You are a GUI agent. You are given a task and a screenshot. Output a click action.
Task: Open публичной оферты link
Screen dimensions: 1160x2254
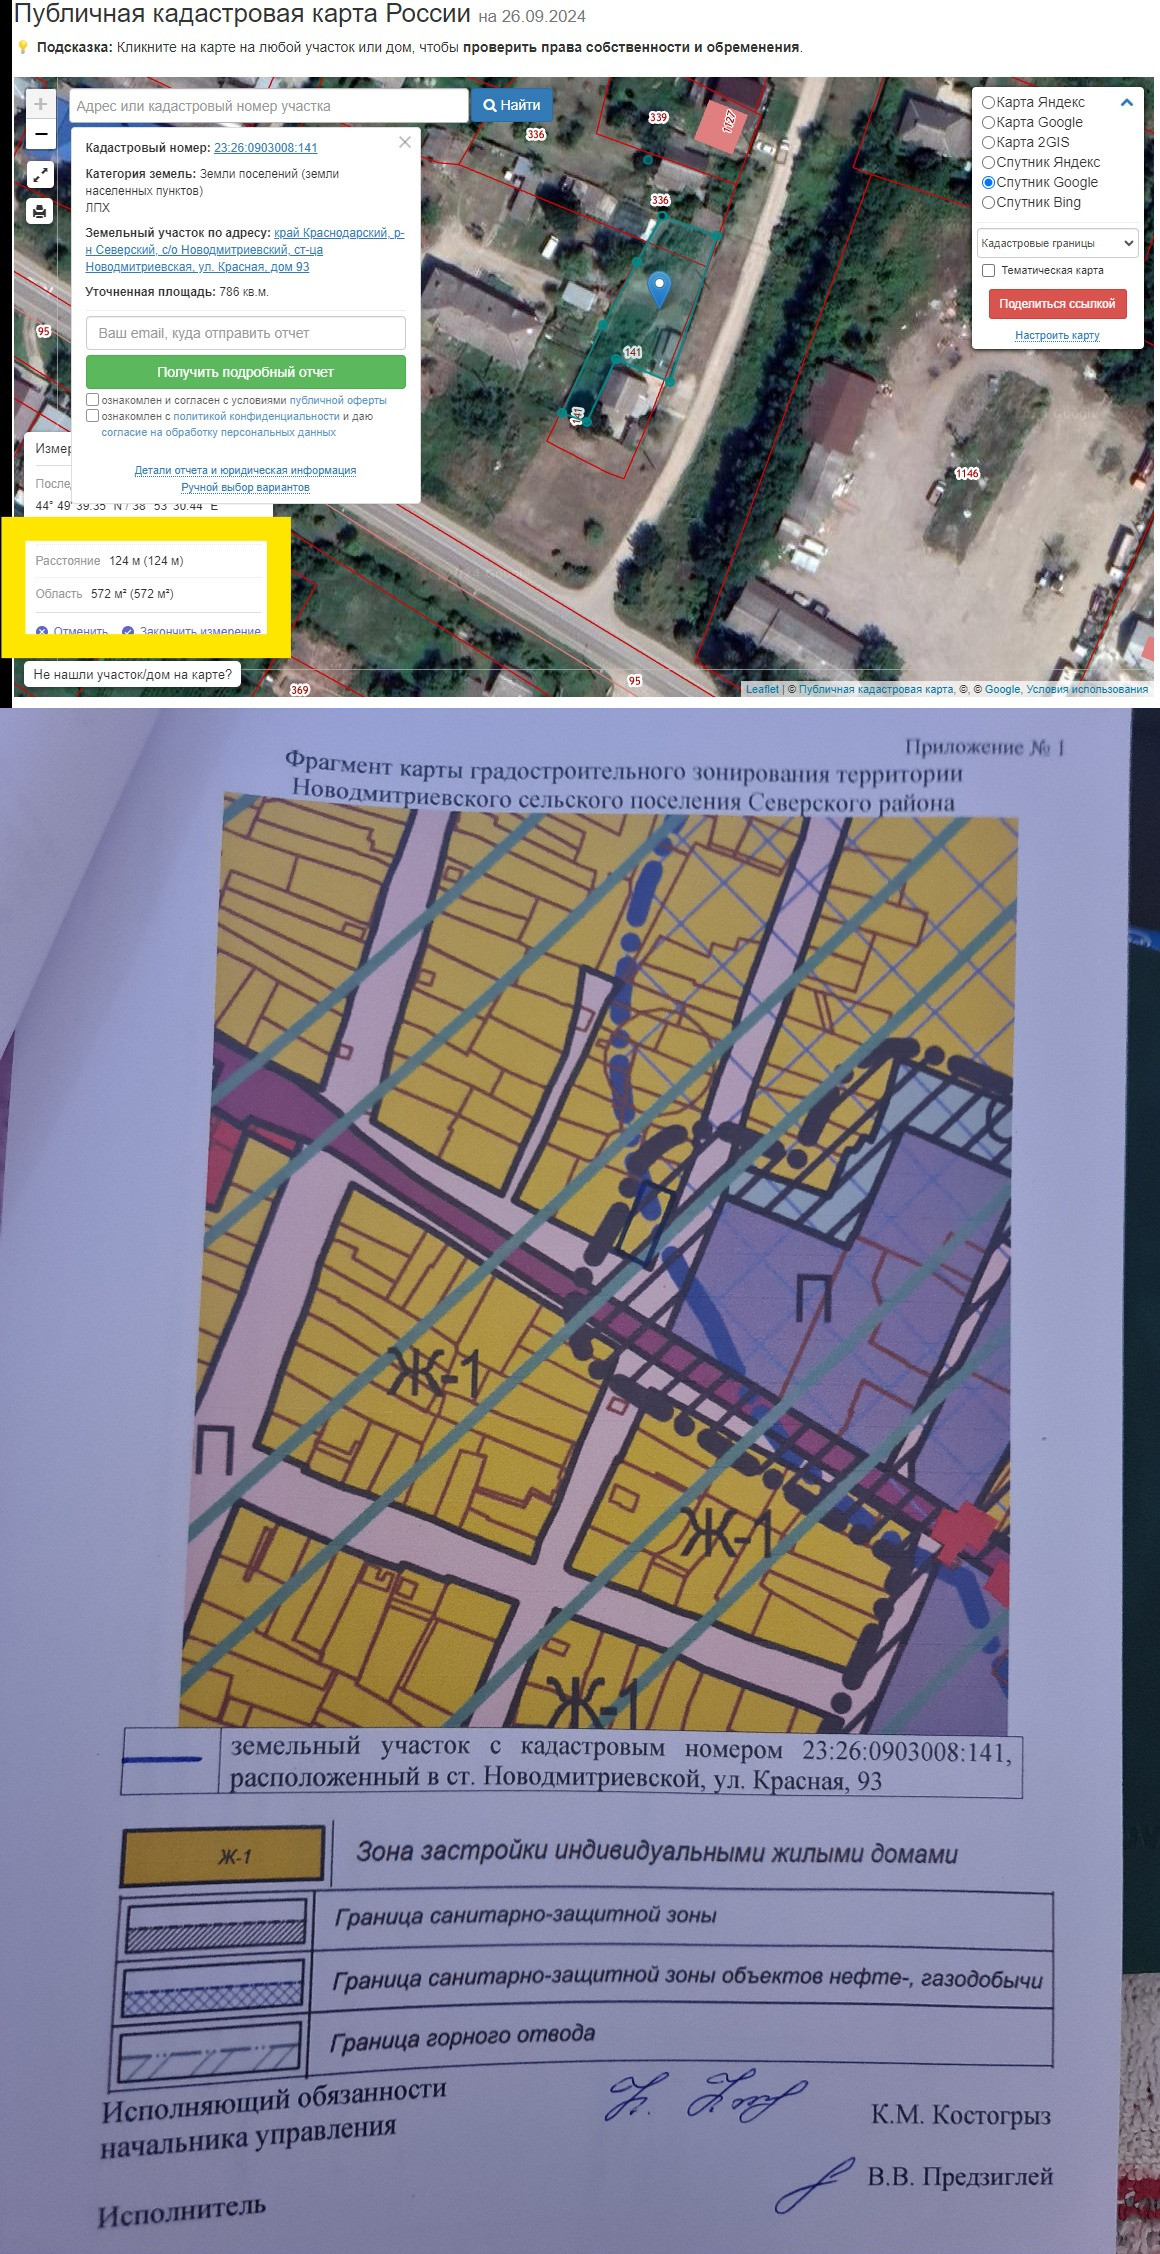point(338,400)
